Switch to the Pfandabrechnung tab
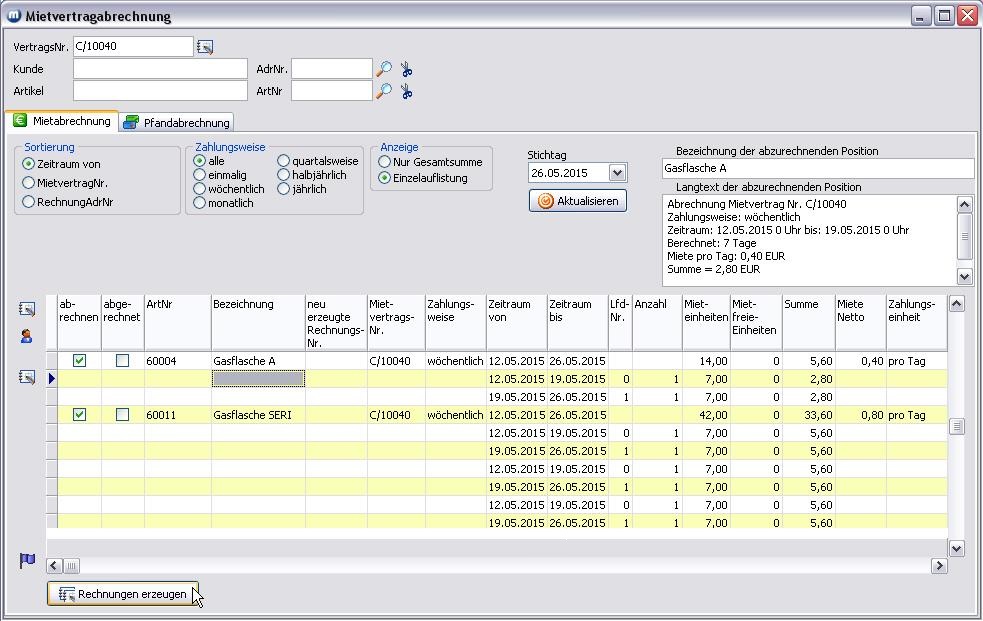This screenshot has width=983, height=621. pyautogui.click(x=176, y=123)
